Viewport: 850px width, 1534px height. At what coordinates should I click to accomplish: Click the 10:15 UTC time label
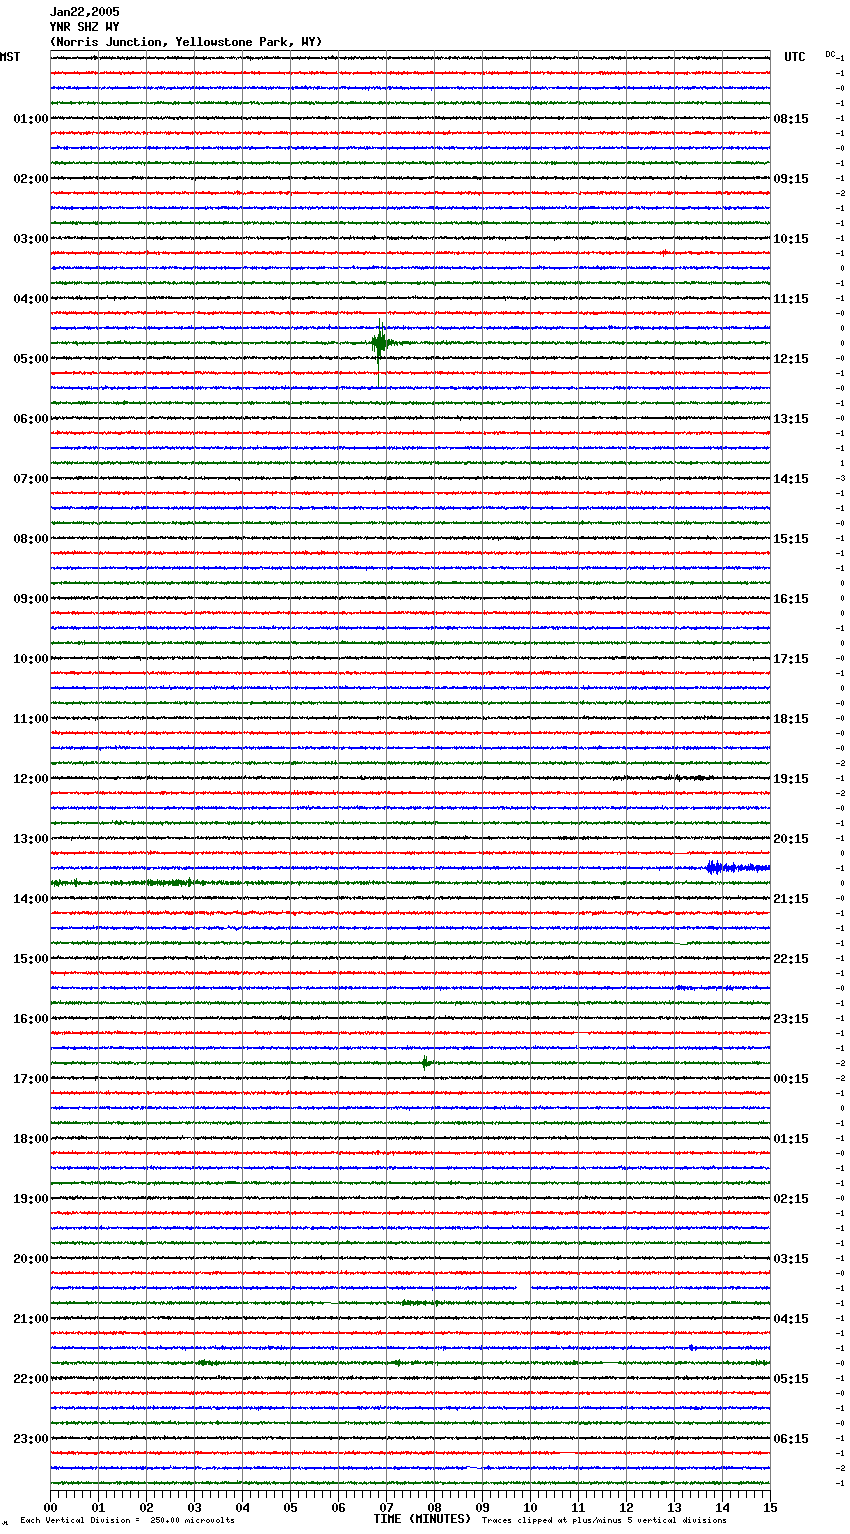[791, 239]
